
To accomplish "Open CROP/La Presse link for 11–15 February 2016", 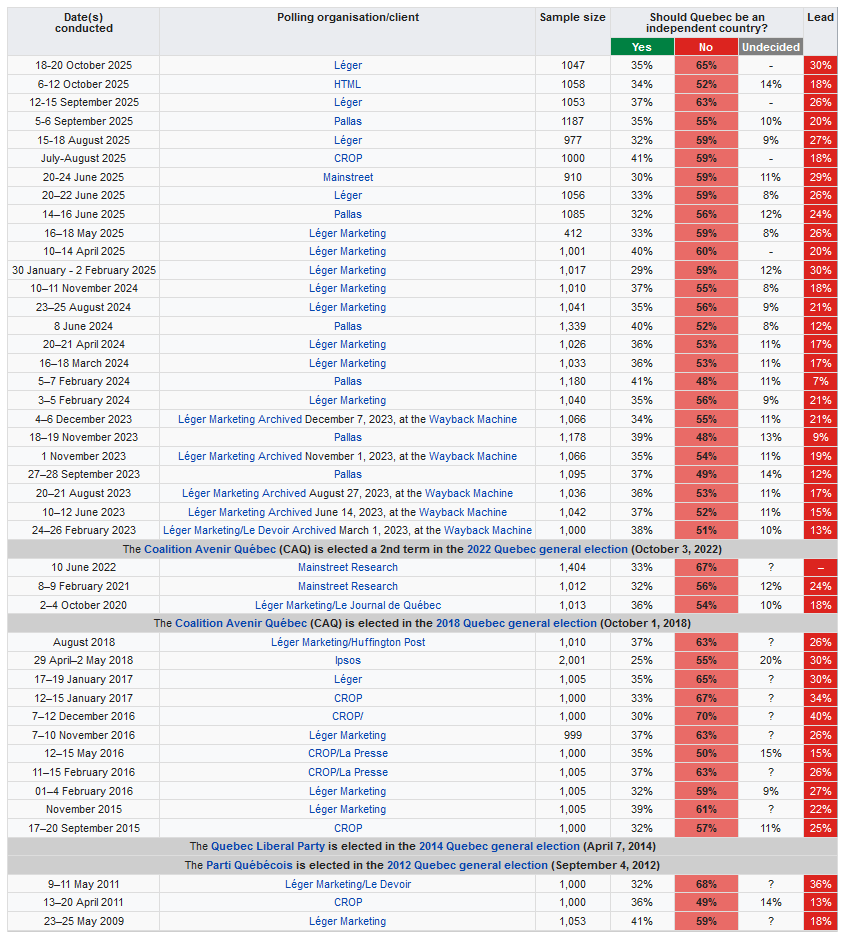I will (348, 772).
